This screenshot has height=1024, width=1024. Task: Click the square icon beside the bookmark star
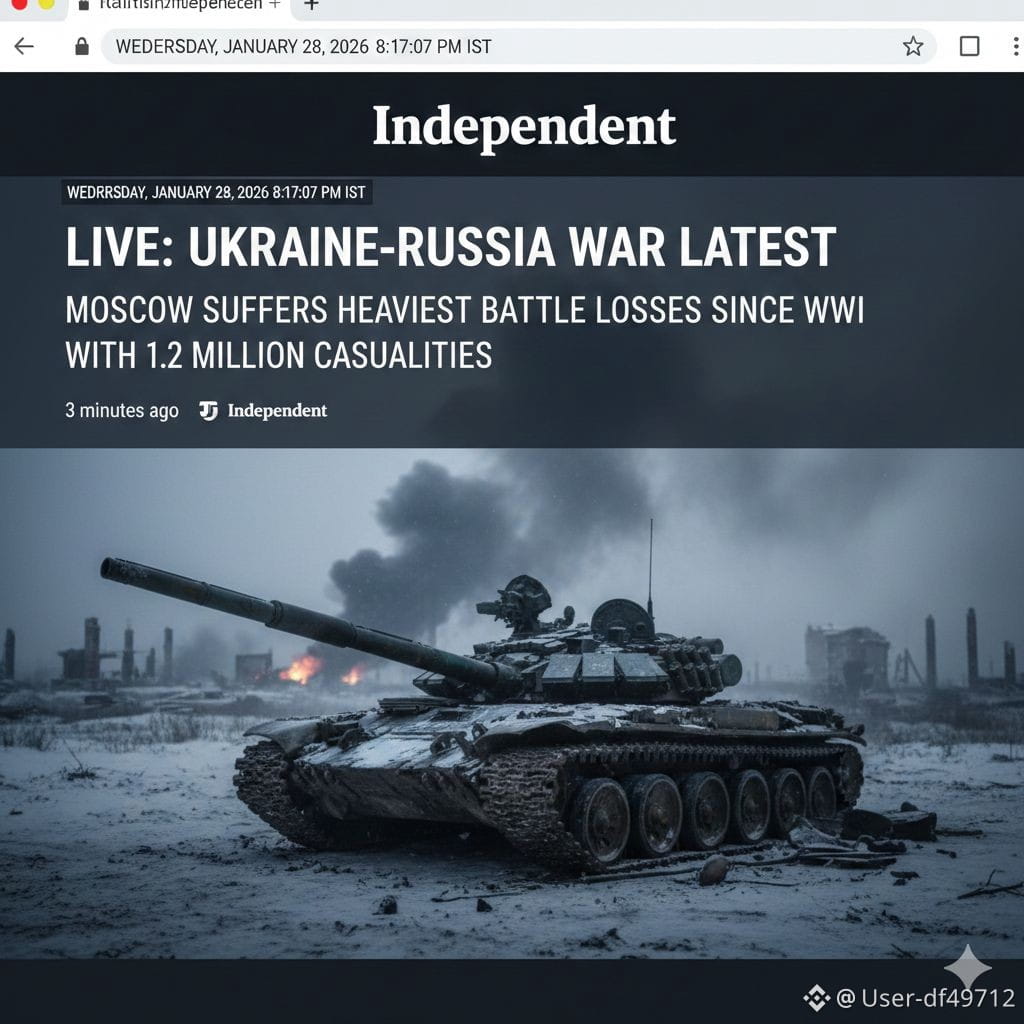coord(969,46)
